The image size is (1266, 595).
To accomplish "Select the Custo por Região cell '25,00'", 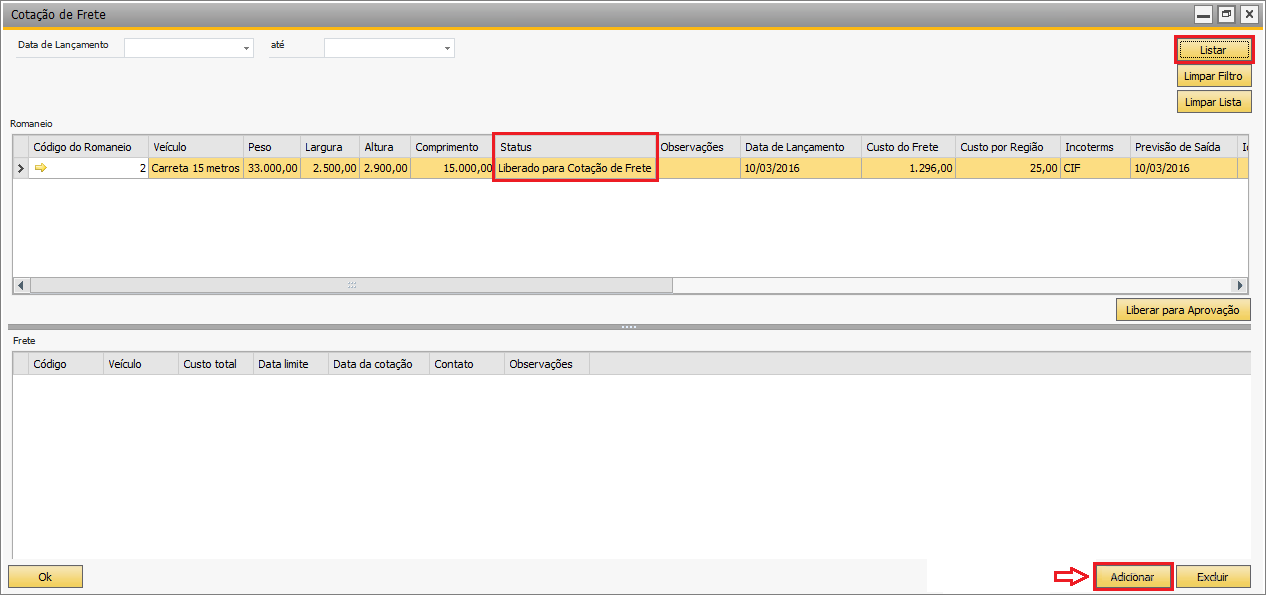I will [1007, 169].
